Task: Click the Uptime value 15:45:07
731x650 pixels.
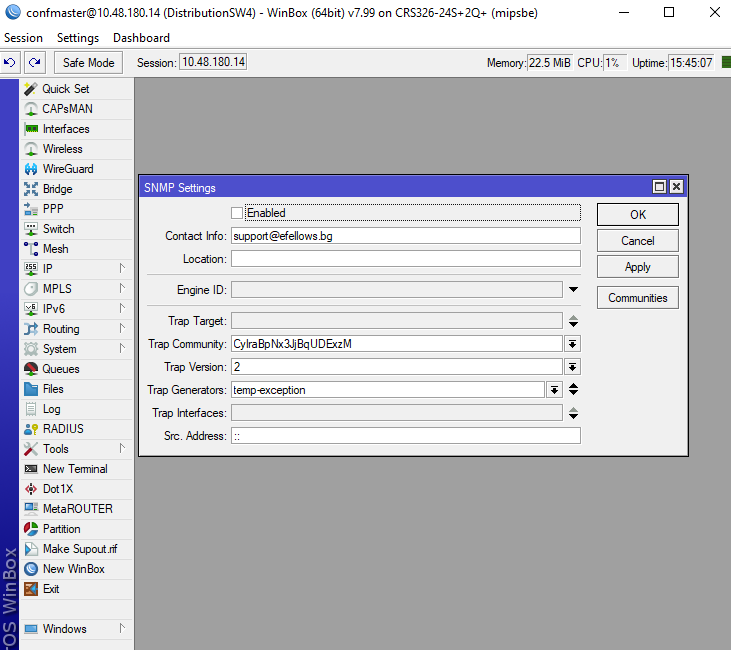Action: (691, 62)
